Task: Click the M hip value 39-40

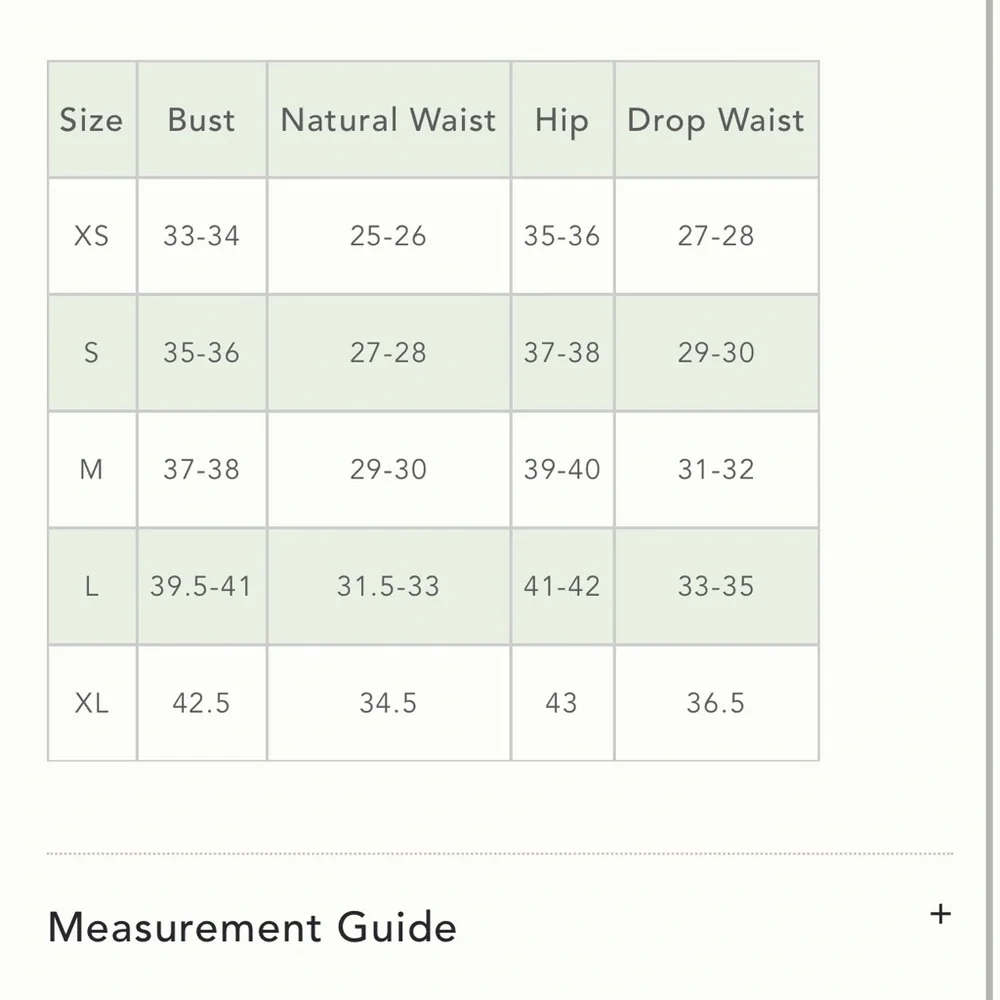Action: [x=562, y=469]
